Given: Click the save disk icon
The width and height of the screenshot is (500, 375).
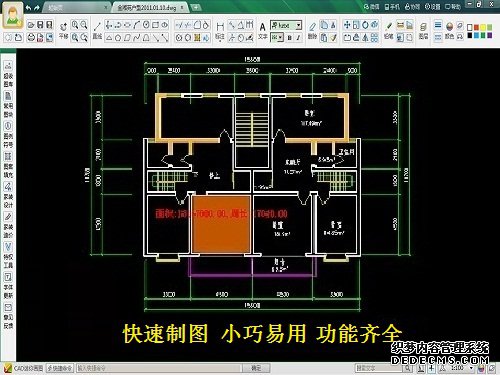Looking at the screenshot, I should (x=40, y=25).
